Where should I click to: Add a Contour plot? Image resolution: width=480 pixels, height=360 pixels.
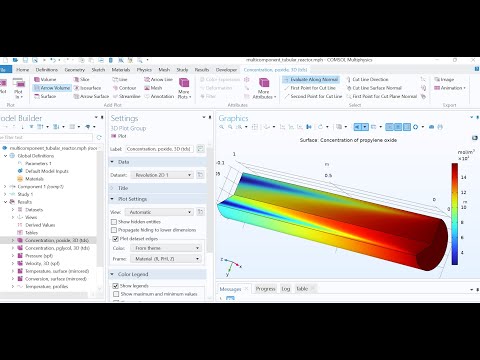click(124, 88)
